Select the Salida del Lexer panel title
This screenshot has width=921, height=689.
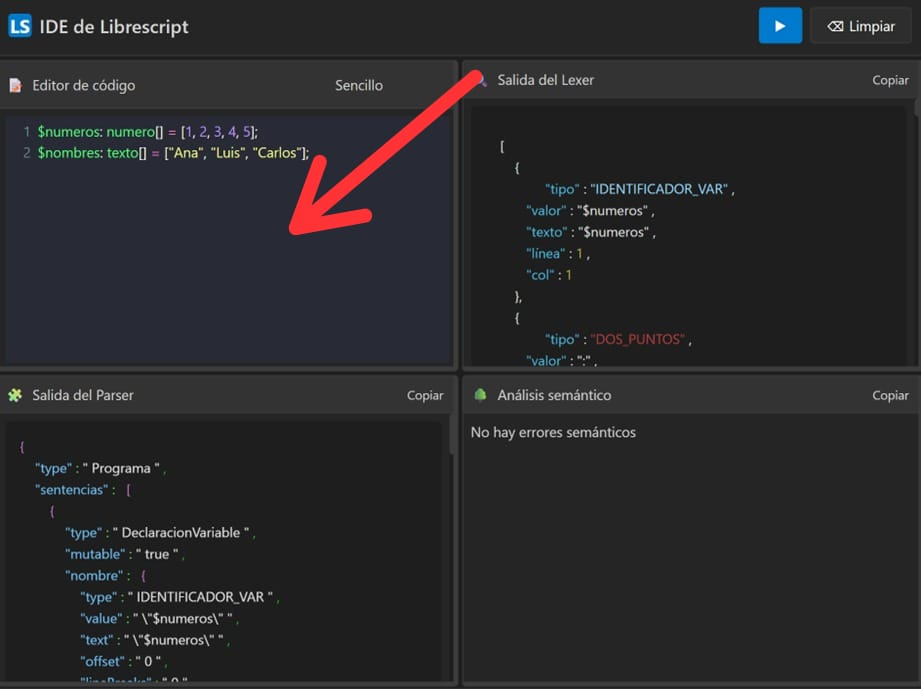546,80
